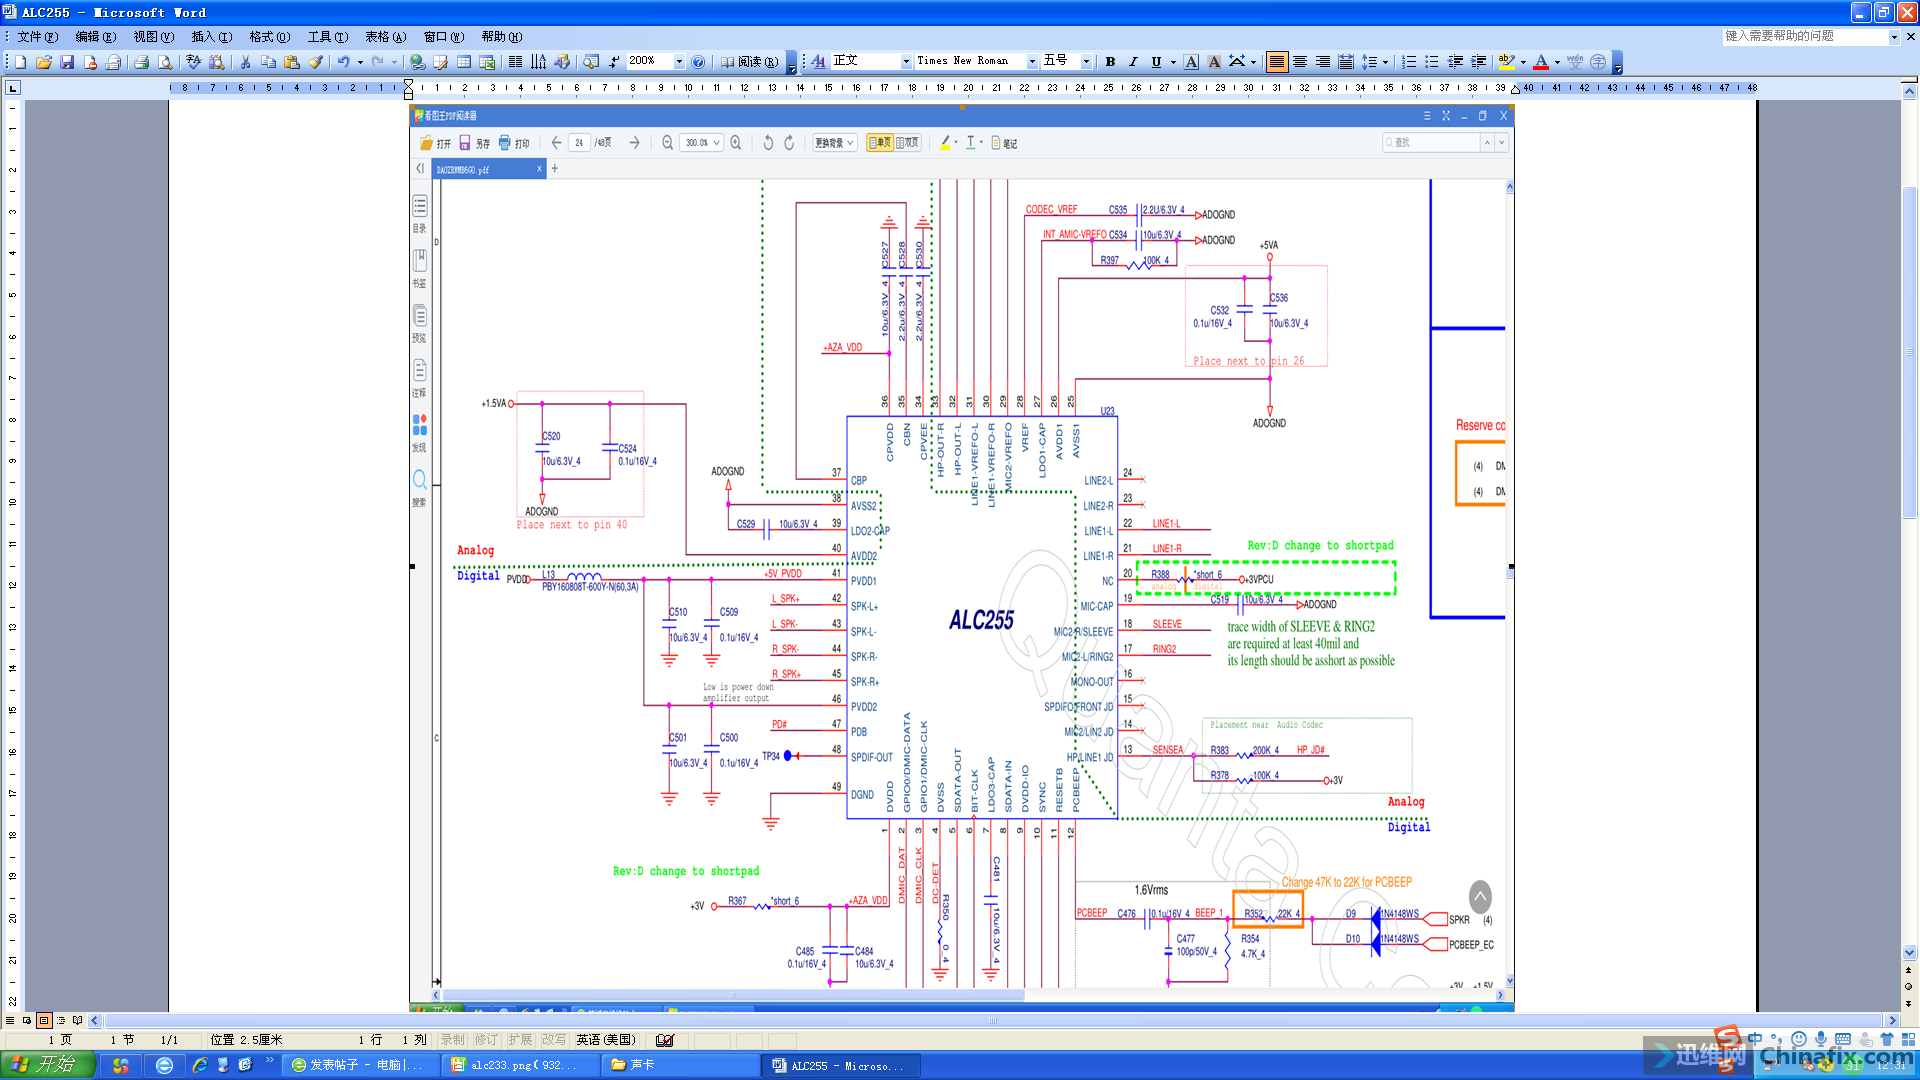Decrease the paragraph indent
The width and height of the screenshot is (1920, 1080).
(x=1455, y=62)
